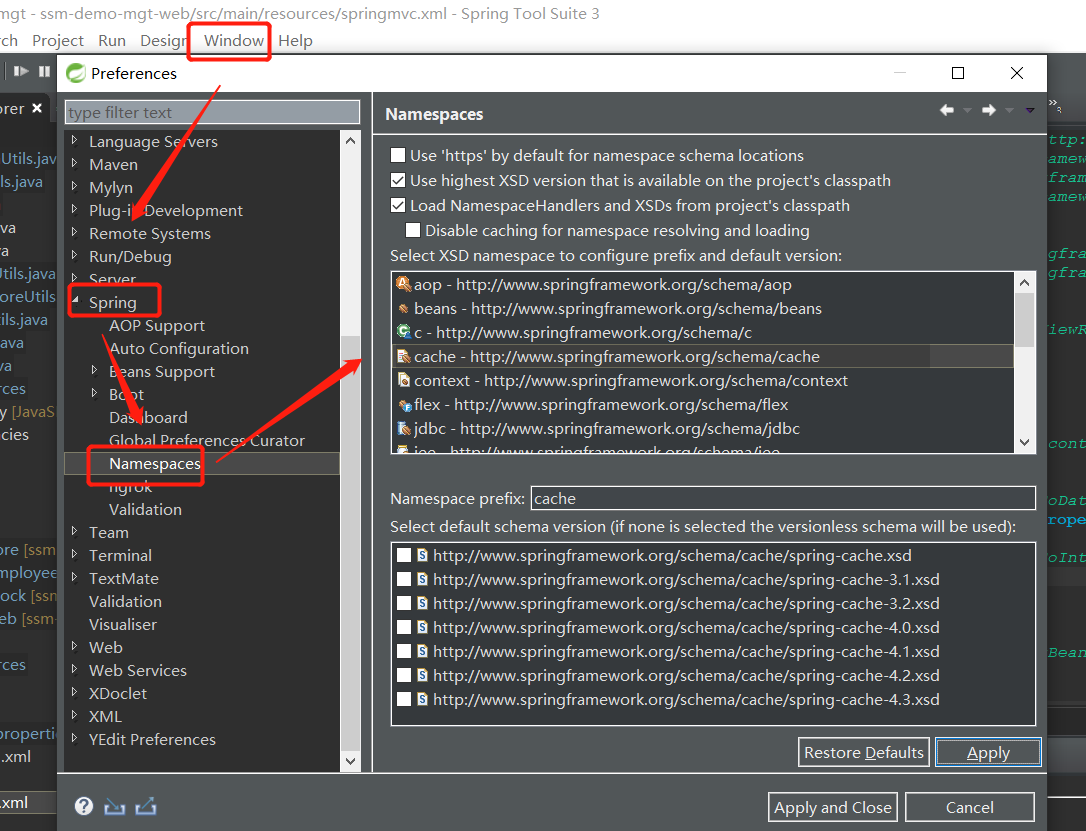
Task: Expand the Web Services node
Action: pyautogui.click(x=75, y=669)
